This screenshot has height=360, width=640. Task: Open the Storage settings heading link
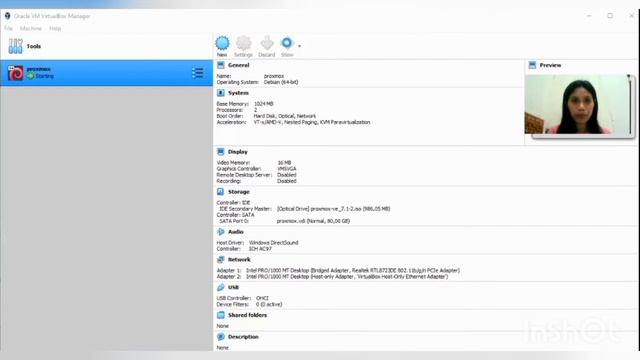coord(239,191)
